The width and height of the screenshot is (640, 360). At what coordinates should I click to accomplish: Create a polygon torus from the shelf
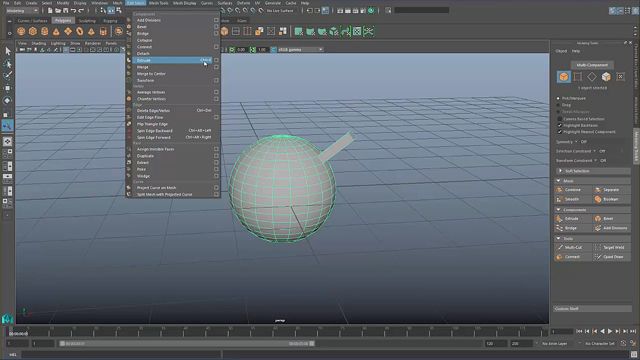click(80, 31)
